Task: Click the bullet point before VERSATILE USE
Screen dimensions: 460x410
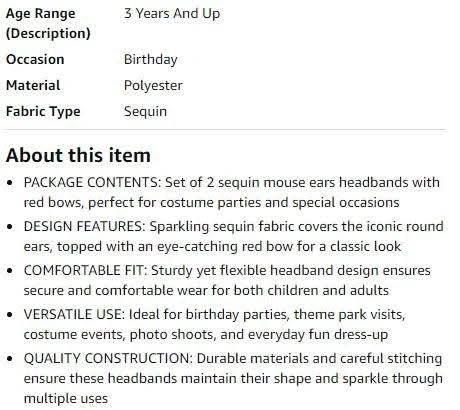Action: 10,315
